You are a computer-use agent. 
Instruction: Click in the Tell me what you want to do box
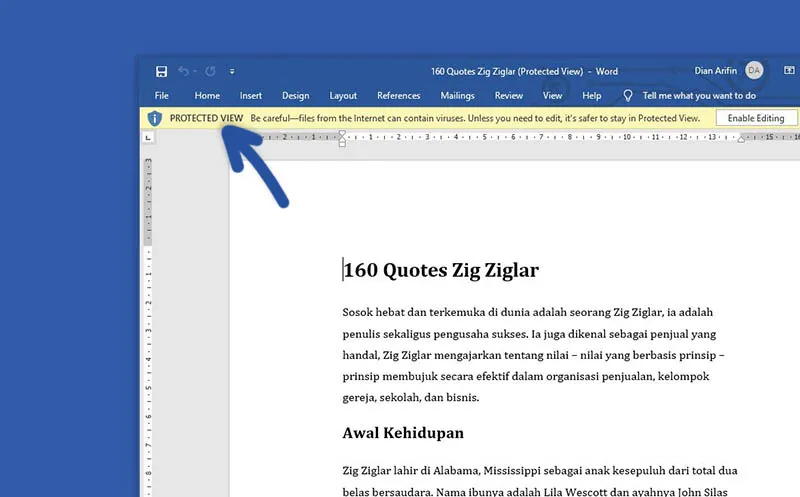[699, 96]
